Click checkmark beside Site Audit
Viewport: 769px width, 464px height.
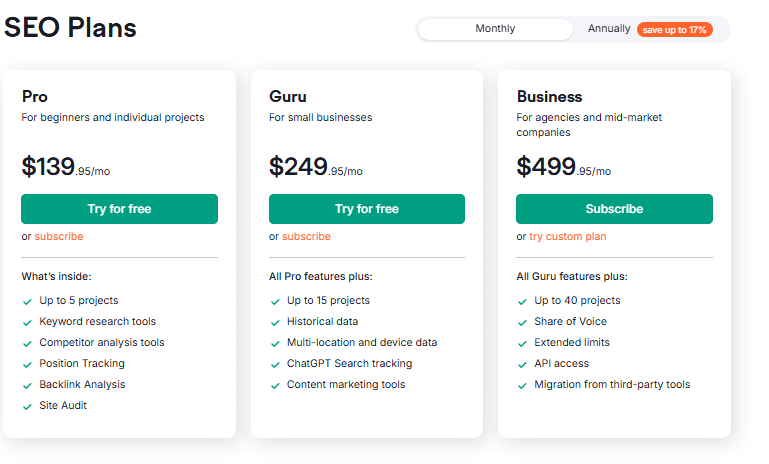[x=27, y=407]
